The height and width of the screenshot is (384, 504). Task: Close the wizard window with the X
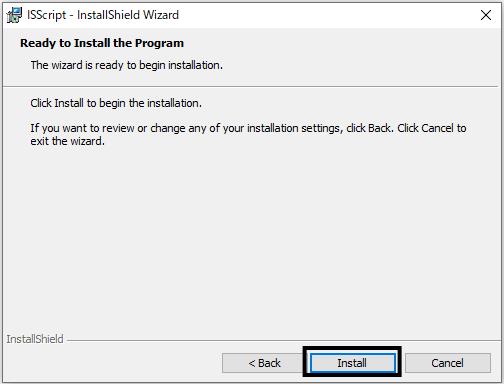pos(486,15)
